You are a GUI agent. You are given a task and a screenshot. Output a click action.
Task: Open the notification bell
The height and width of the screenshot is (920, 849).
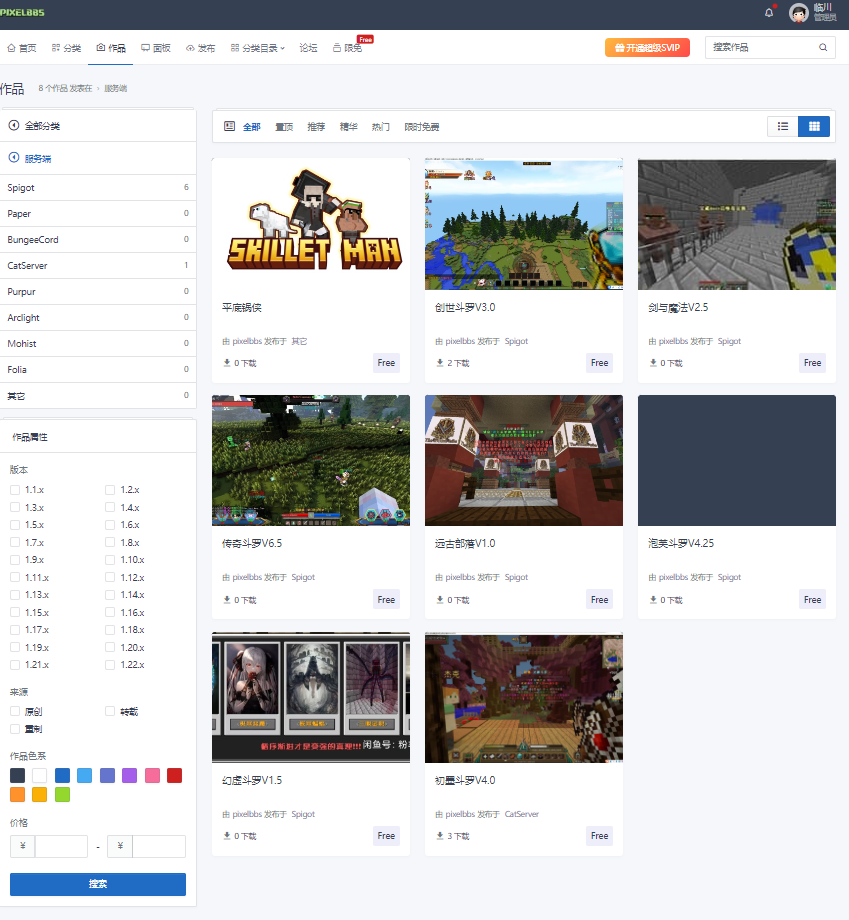click(769, 12)
